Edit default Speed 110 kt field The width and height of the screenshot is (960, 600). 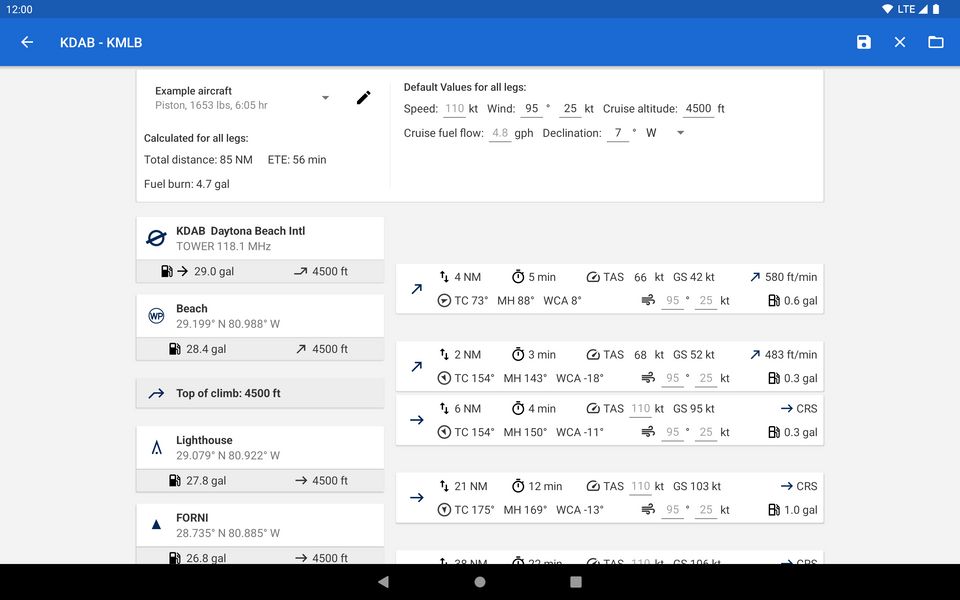coord(454,109)
